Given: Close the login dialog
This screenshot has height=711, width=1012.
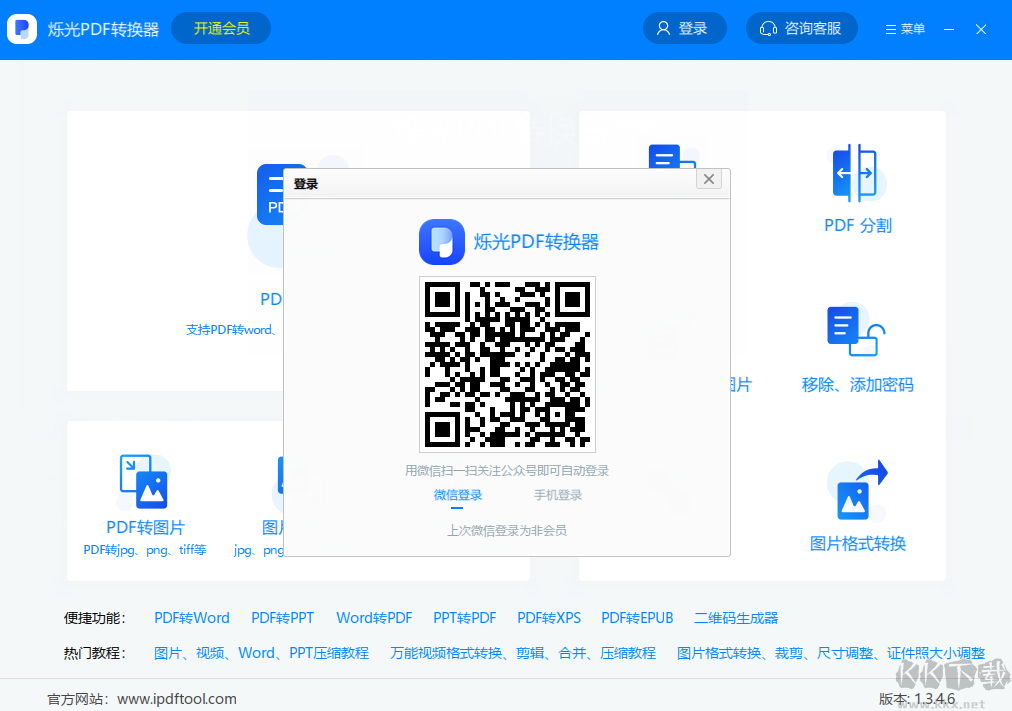Looking at the screenshot, I should point(709,179).
